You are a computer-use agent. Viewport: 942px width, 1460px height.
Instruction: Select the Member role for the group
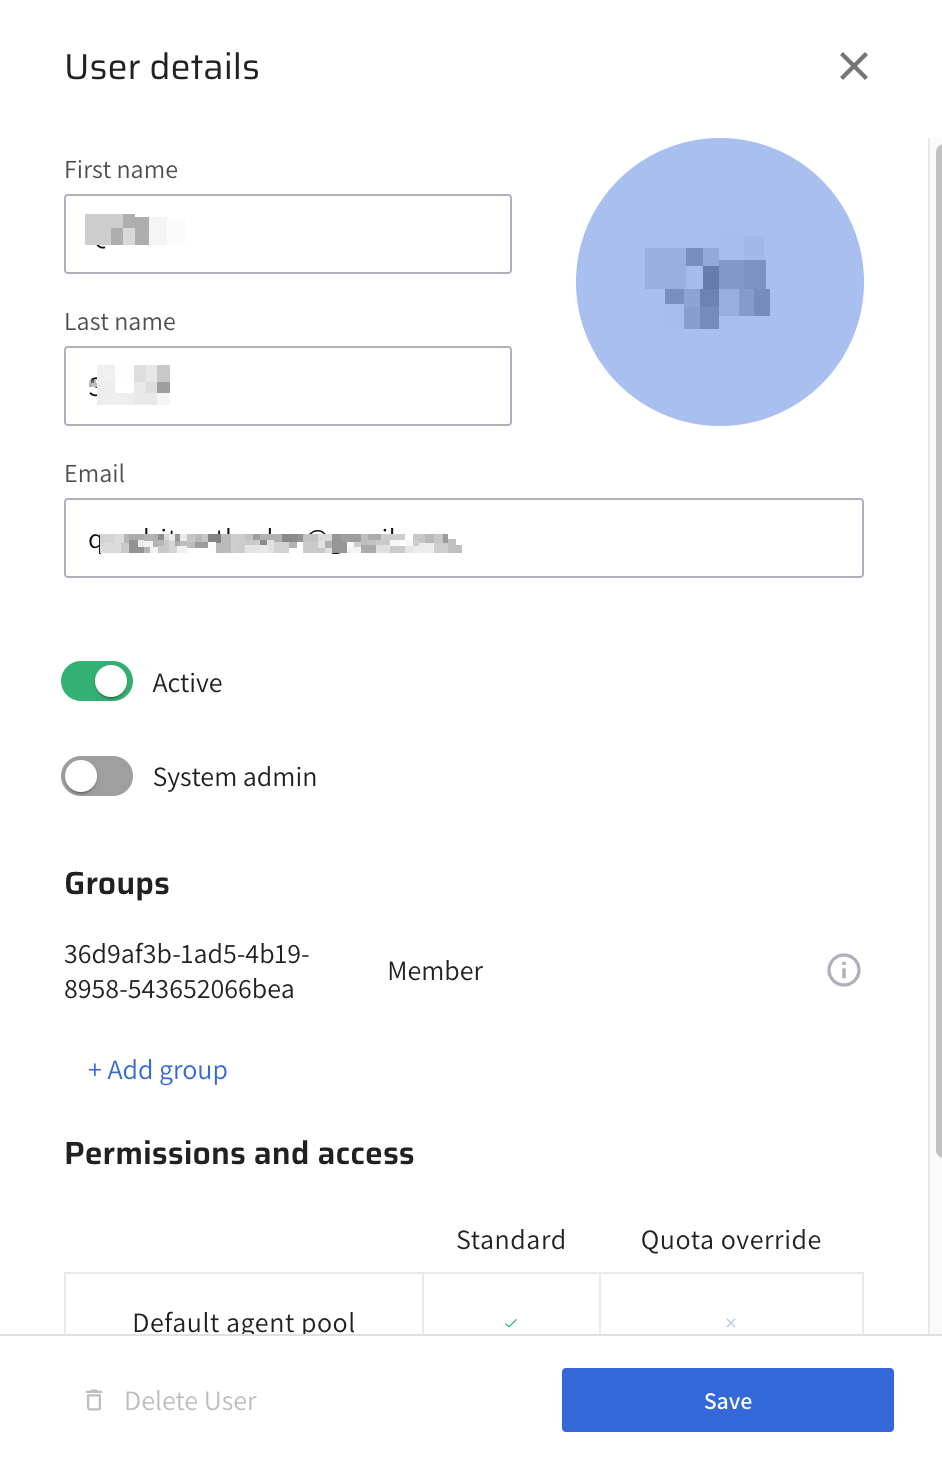click(435, 971)
